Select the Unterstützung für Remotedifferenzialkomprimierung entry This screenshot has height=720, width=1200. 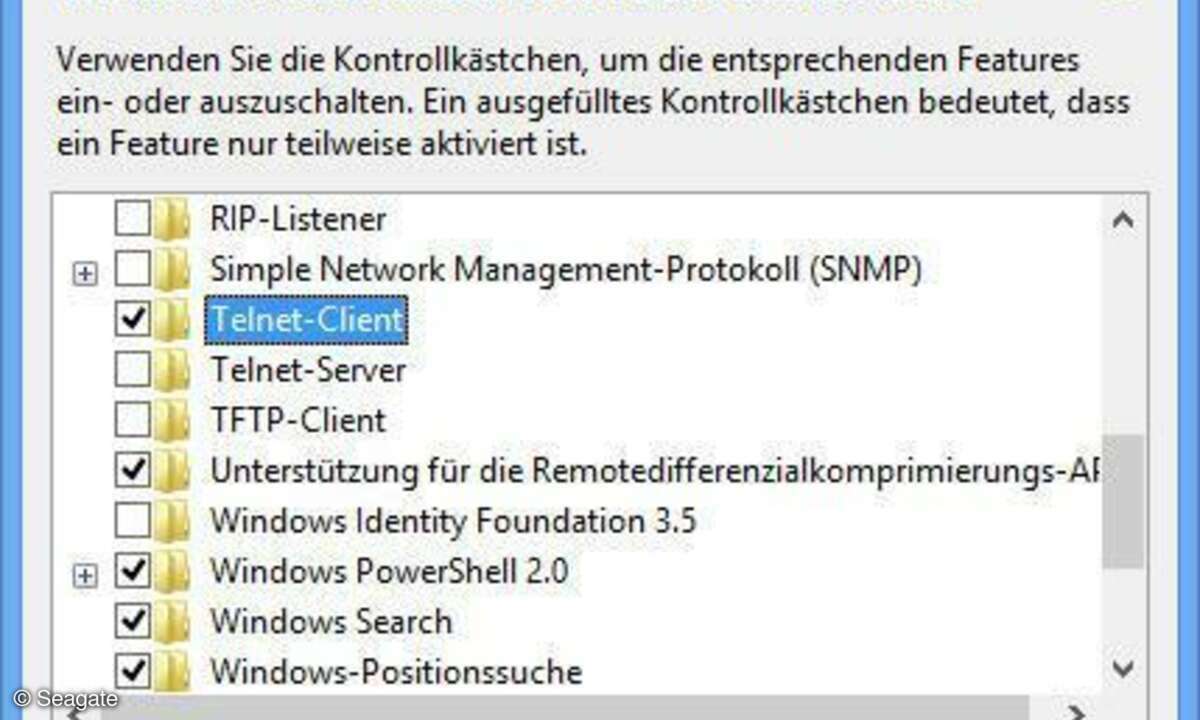[652, 470]
